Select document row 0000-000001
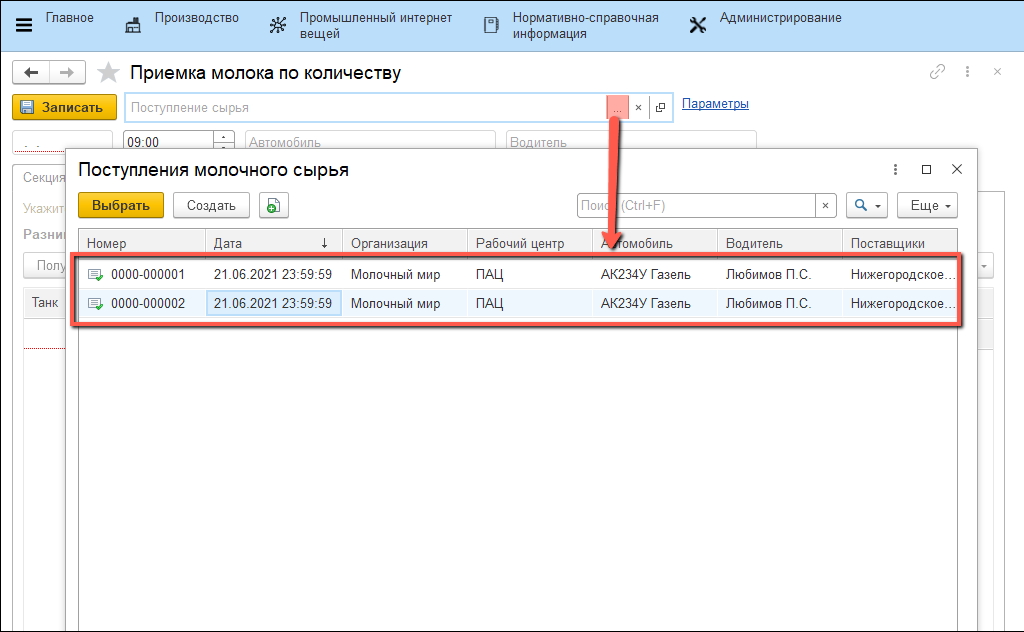 (147, 274)
